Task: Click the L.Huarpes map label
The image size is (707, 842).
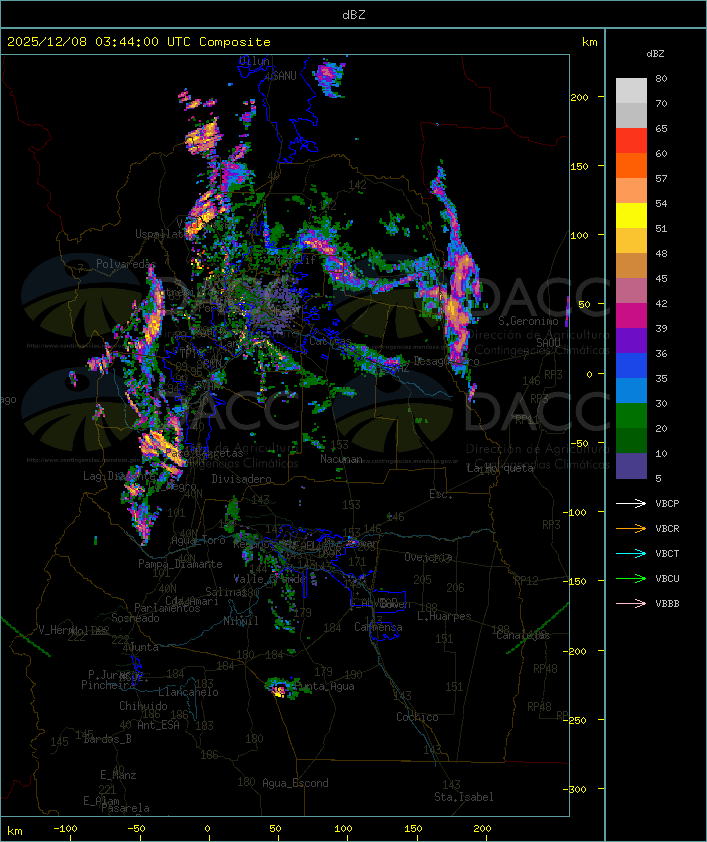Action: coord(444,616)
